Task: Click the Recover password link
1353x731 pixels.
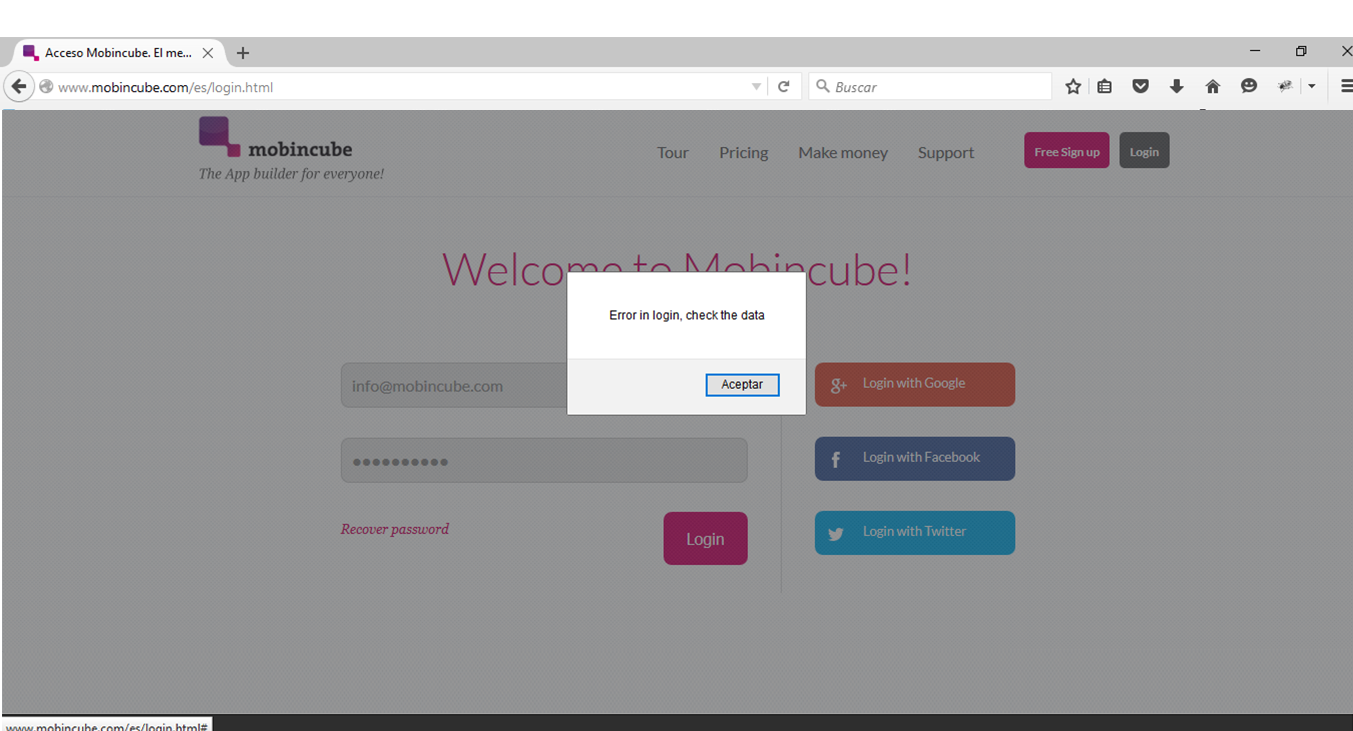Action: [x=395, y=529]
